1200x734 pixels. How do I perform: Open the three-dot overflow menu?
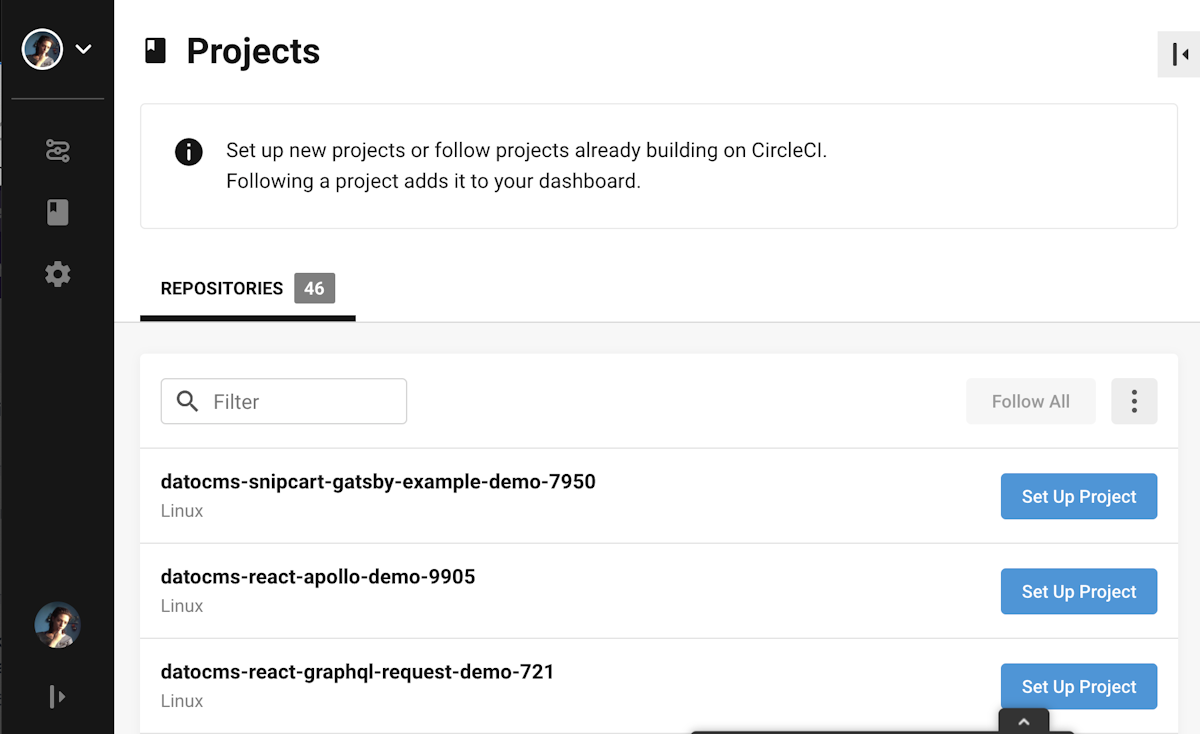pyautogui.click(x=1134, y=401)
